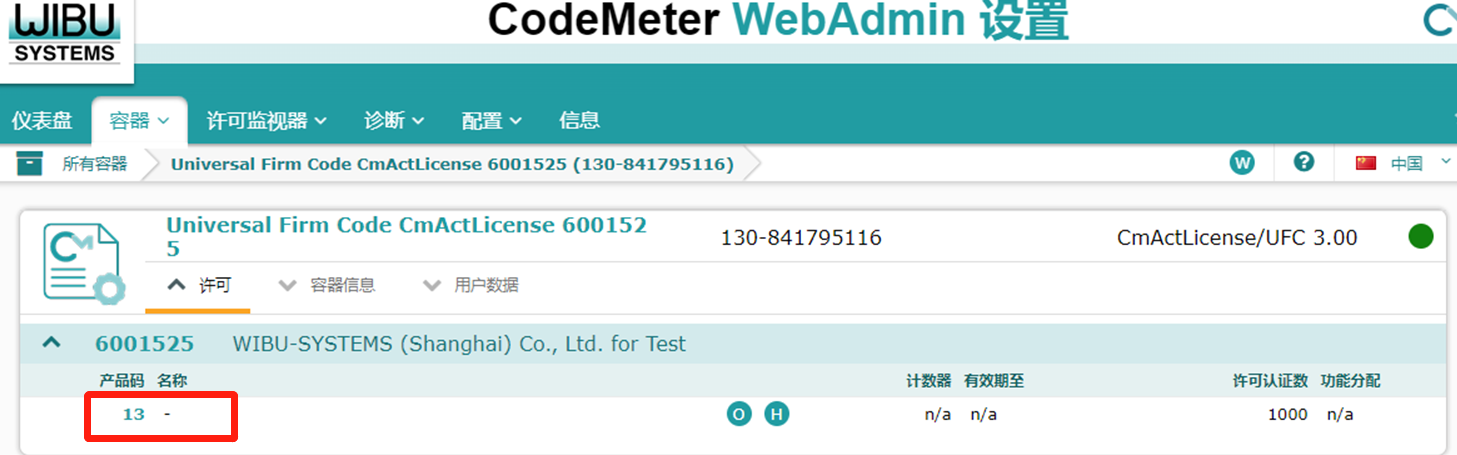Click the archive box icon in breadcrumb
Screen dimensions: 1457x455
click(30, 163)
